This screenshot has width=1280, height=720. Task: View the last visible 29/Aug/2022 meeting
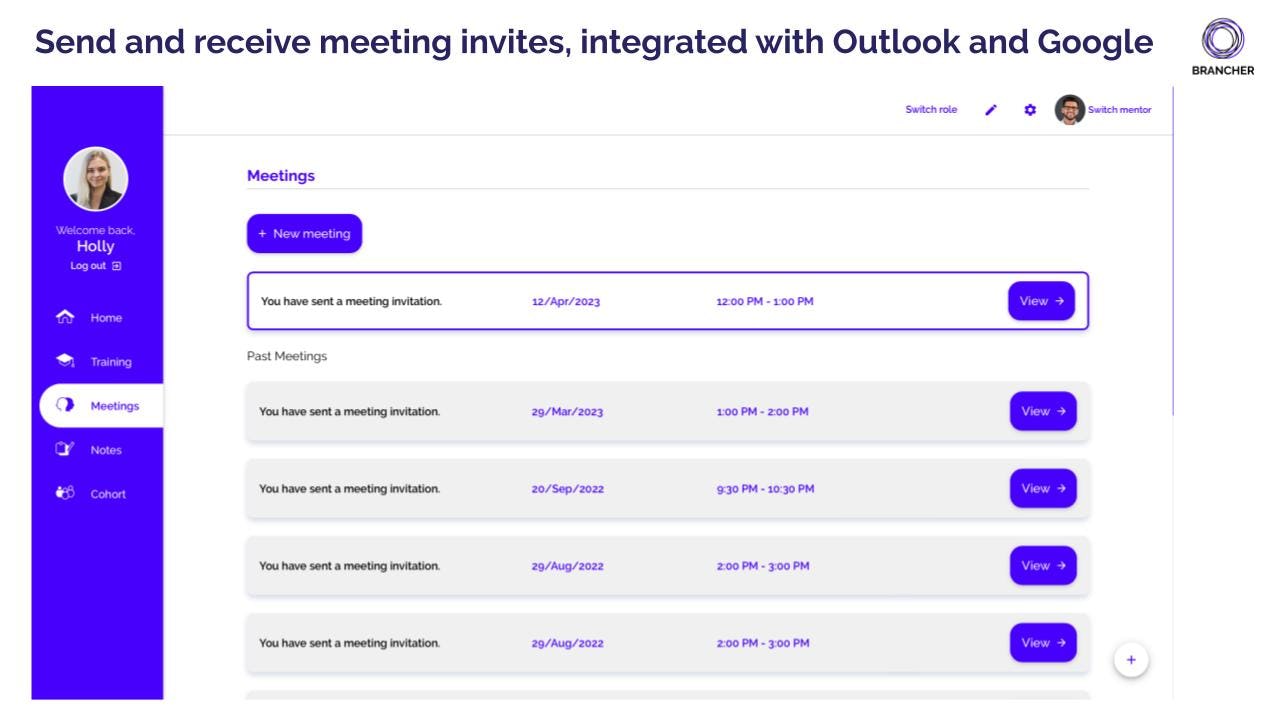1043,643
